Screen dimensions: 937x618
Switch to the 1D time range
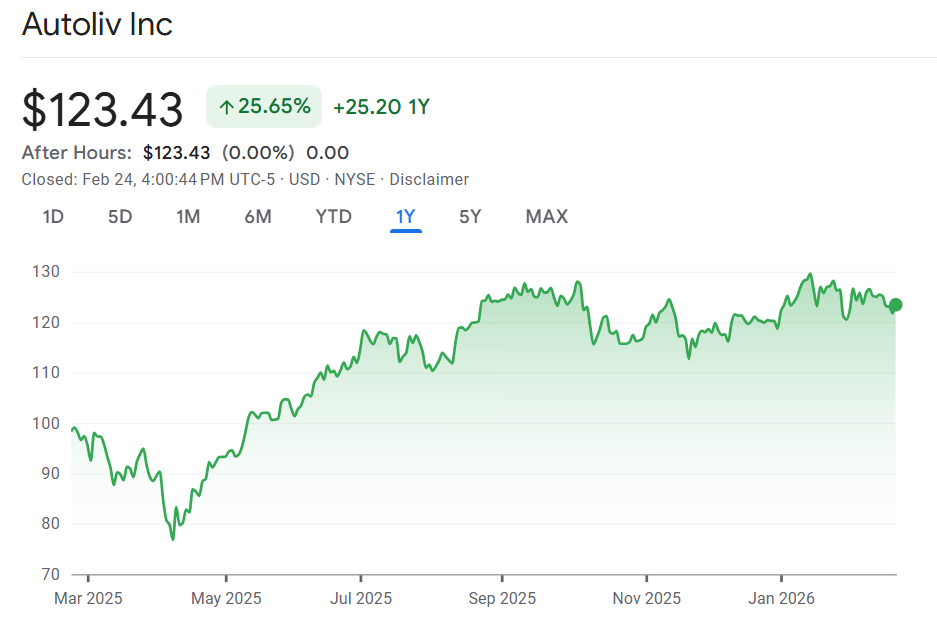[53, 216]
